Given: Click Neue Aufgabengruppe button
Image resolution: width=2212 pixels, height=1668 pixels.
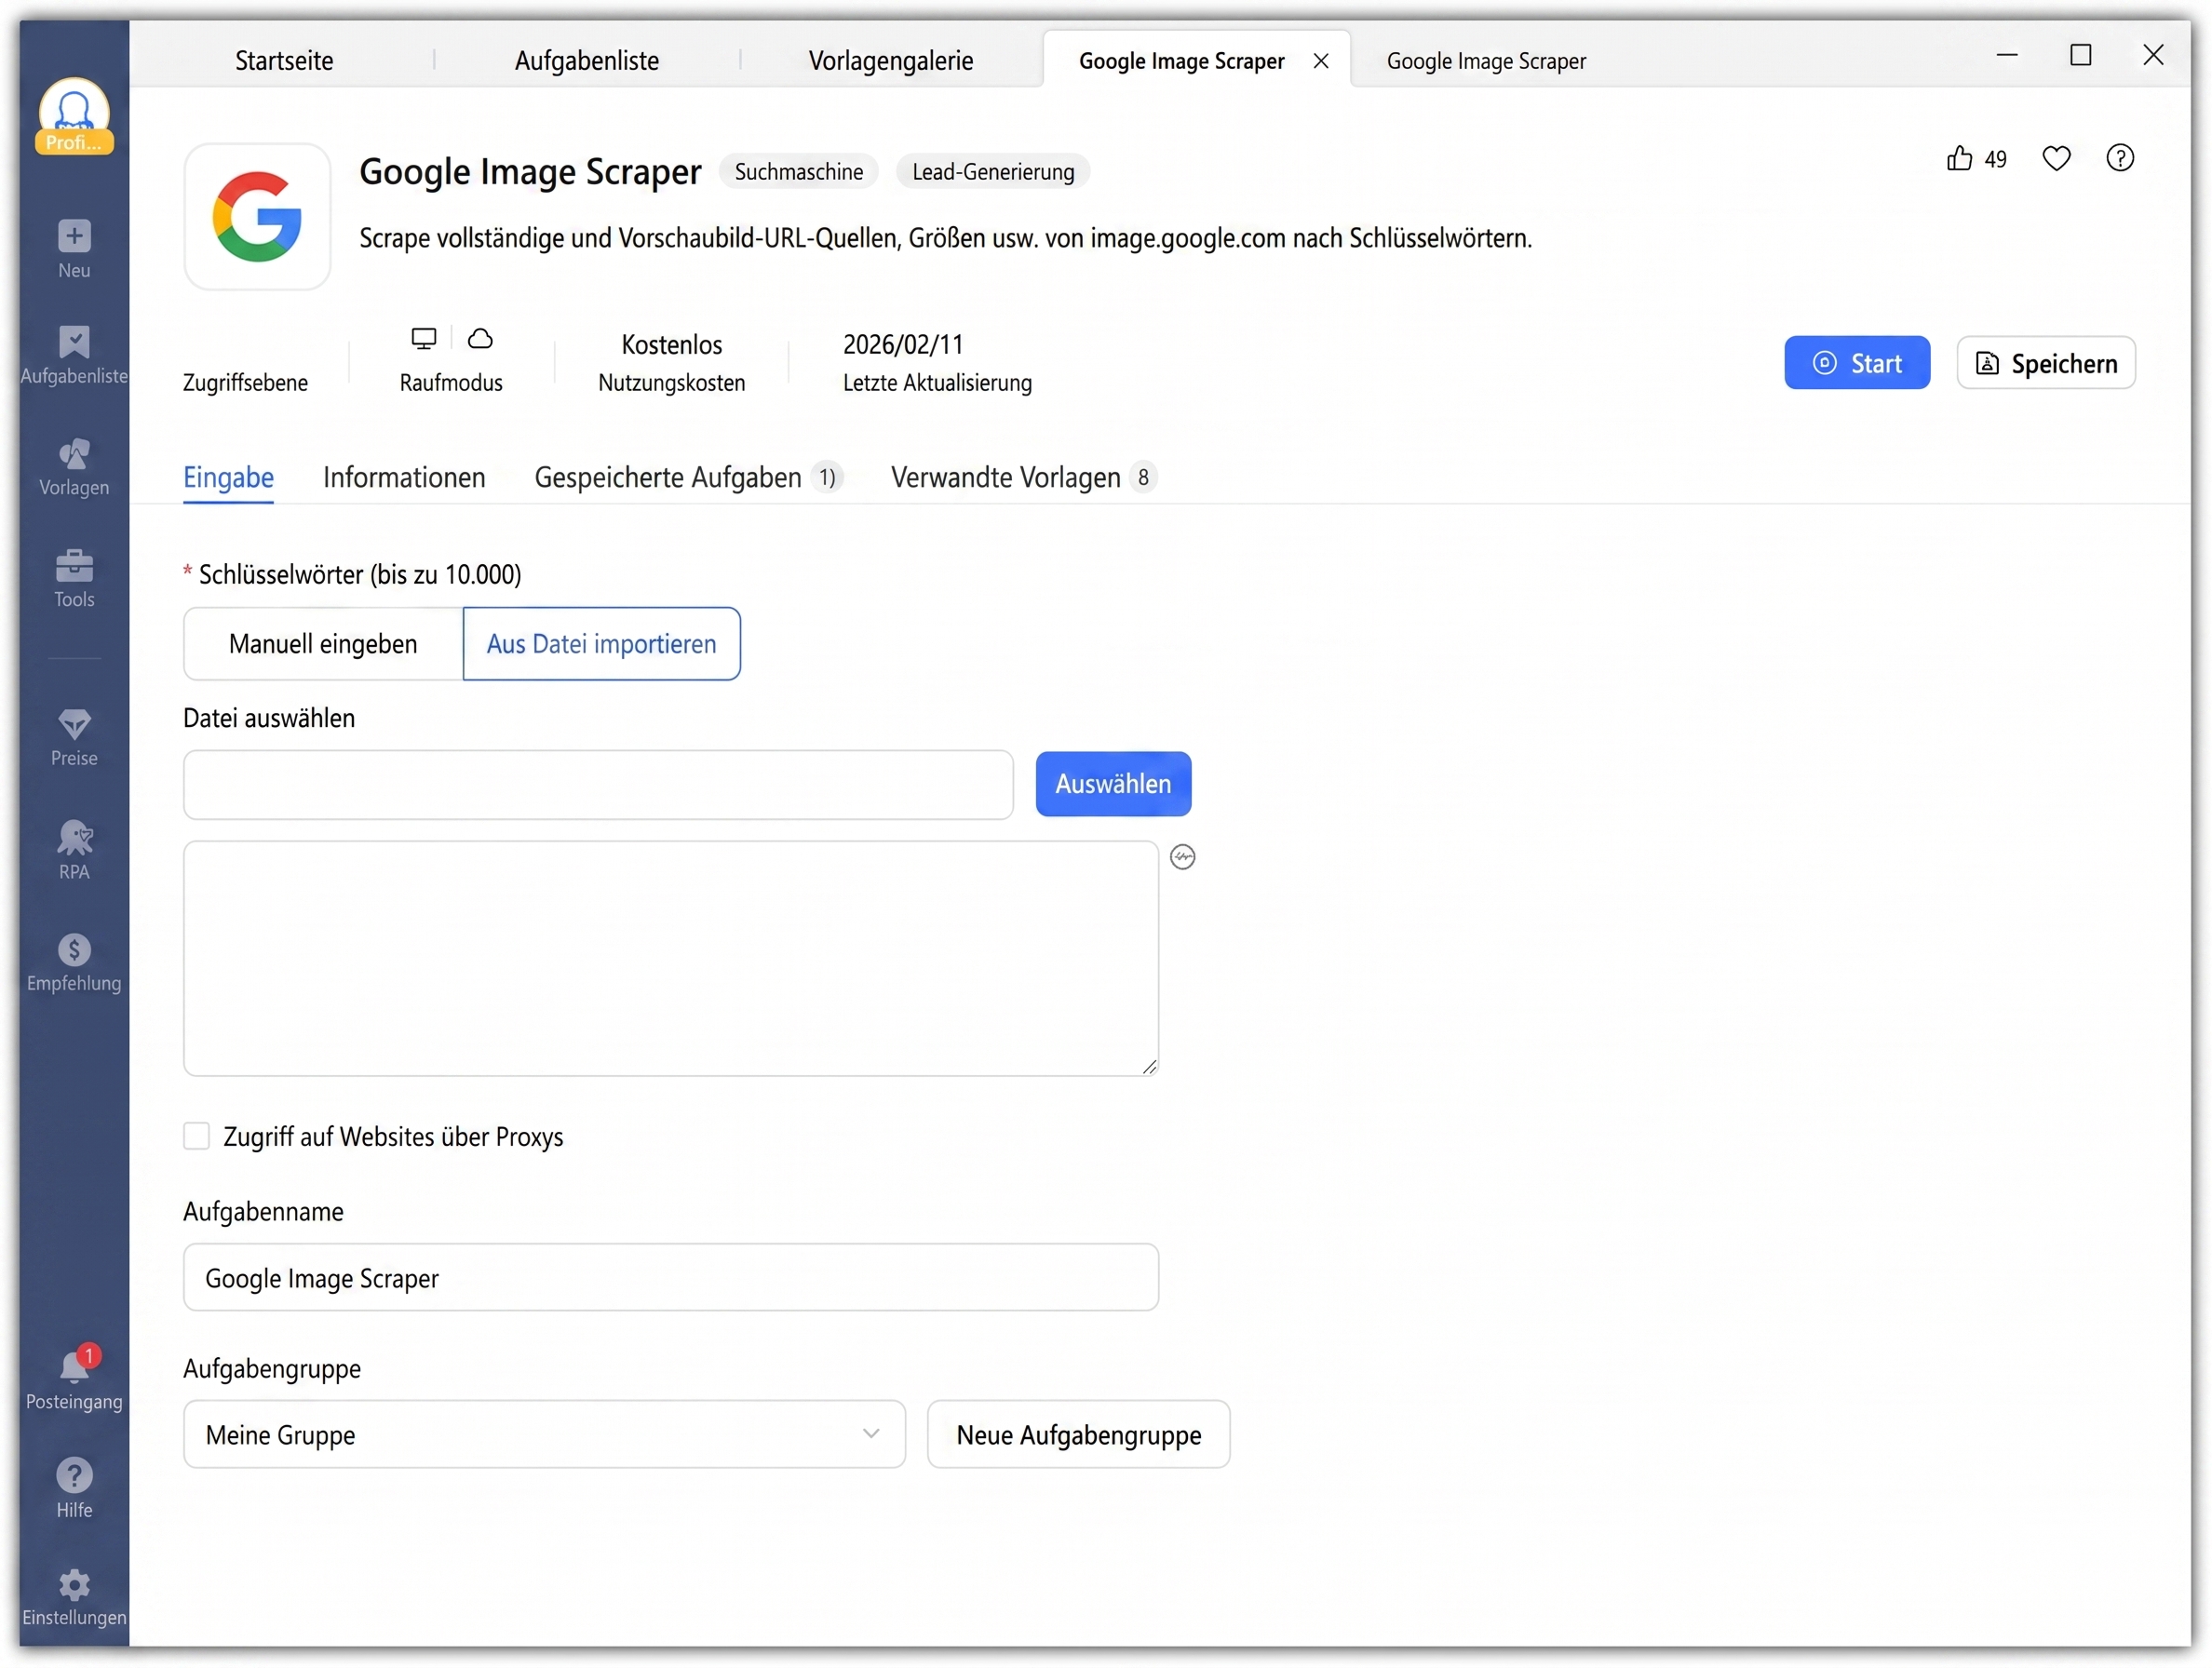Looking at the screenshot, I should pos(1078,1434).
